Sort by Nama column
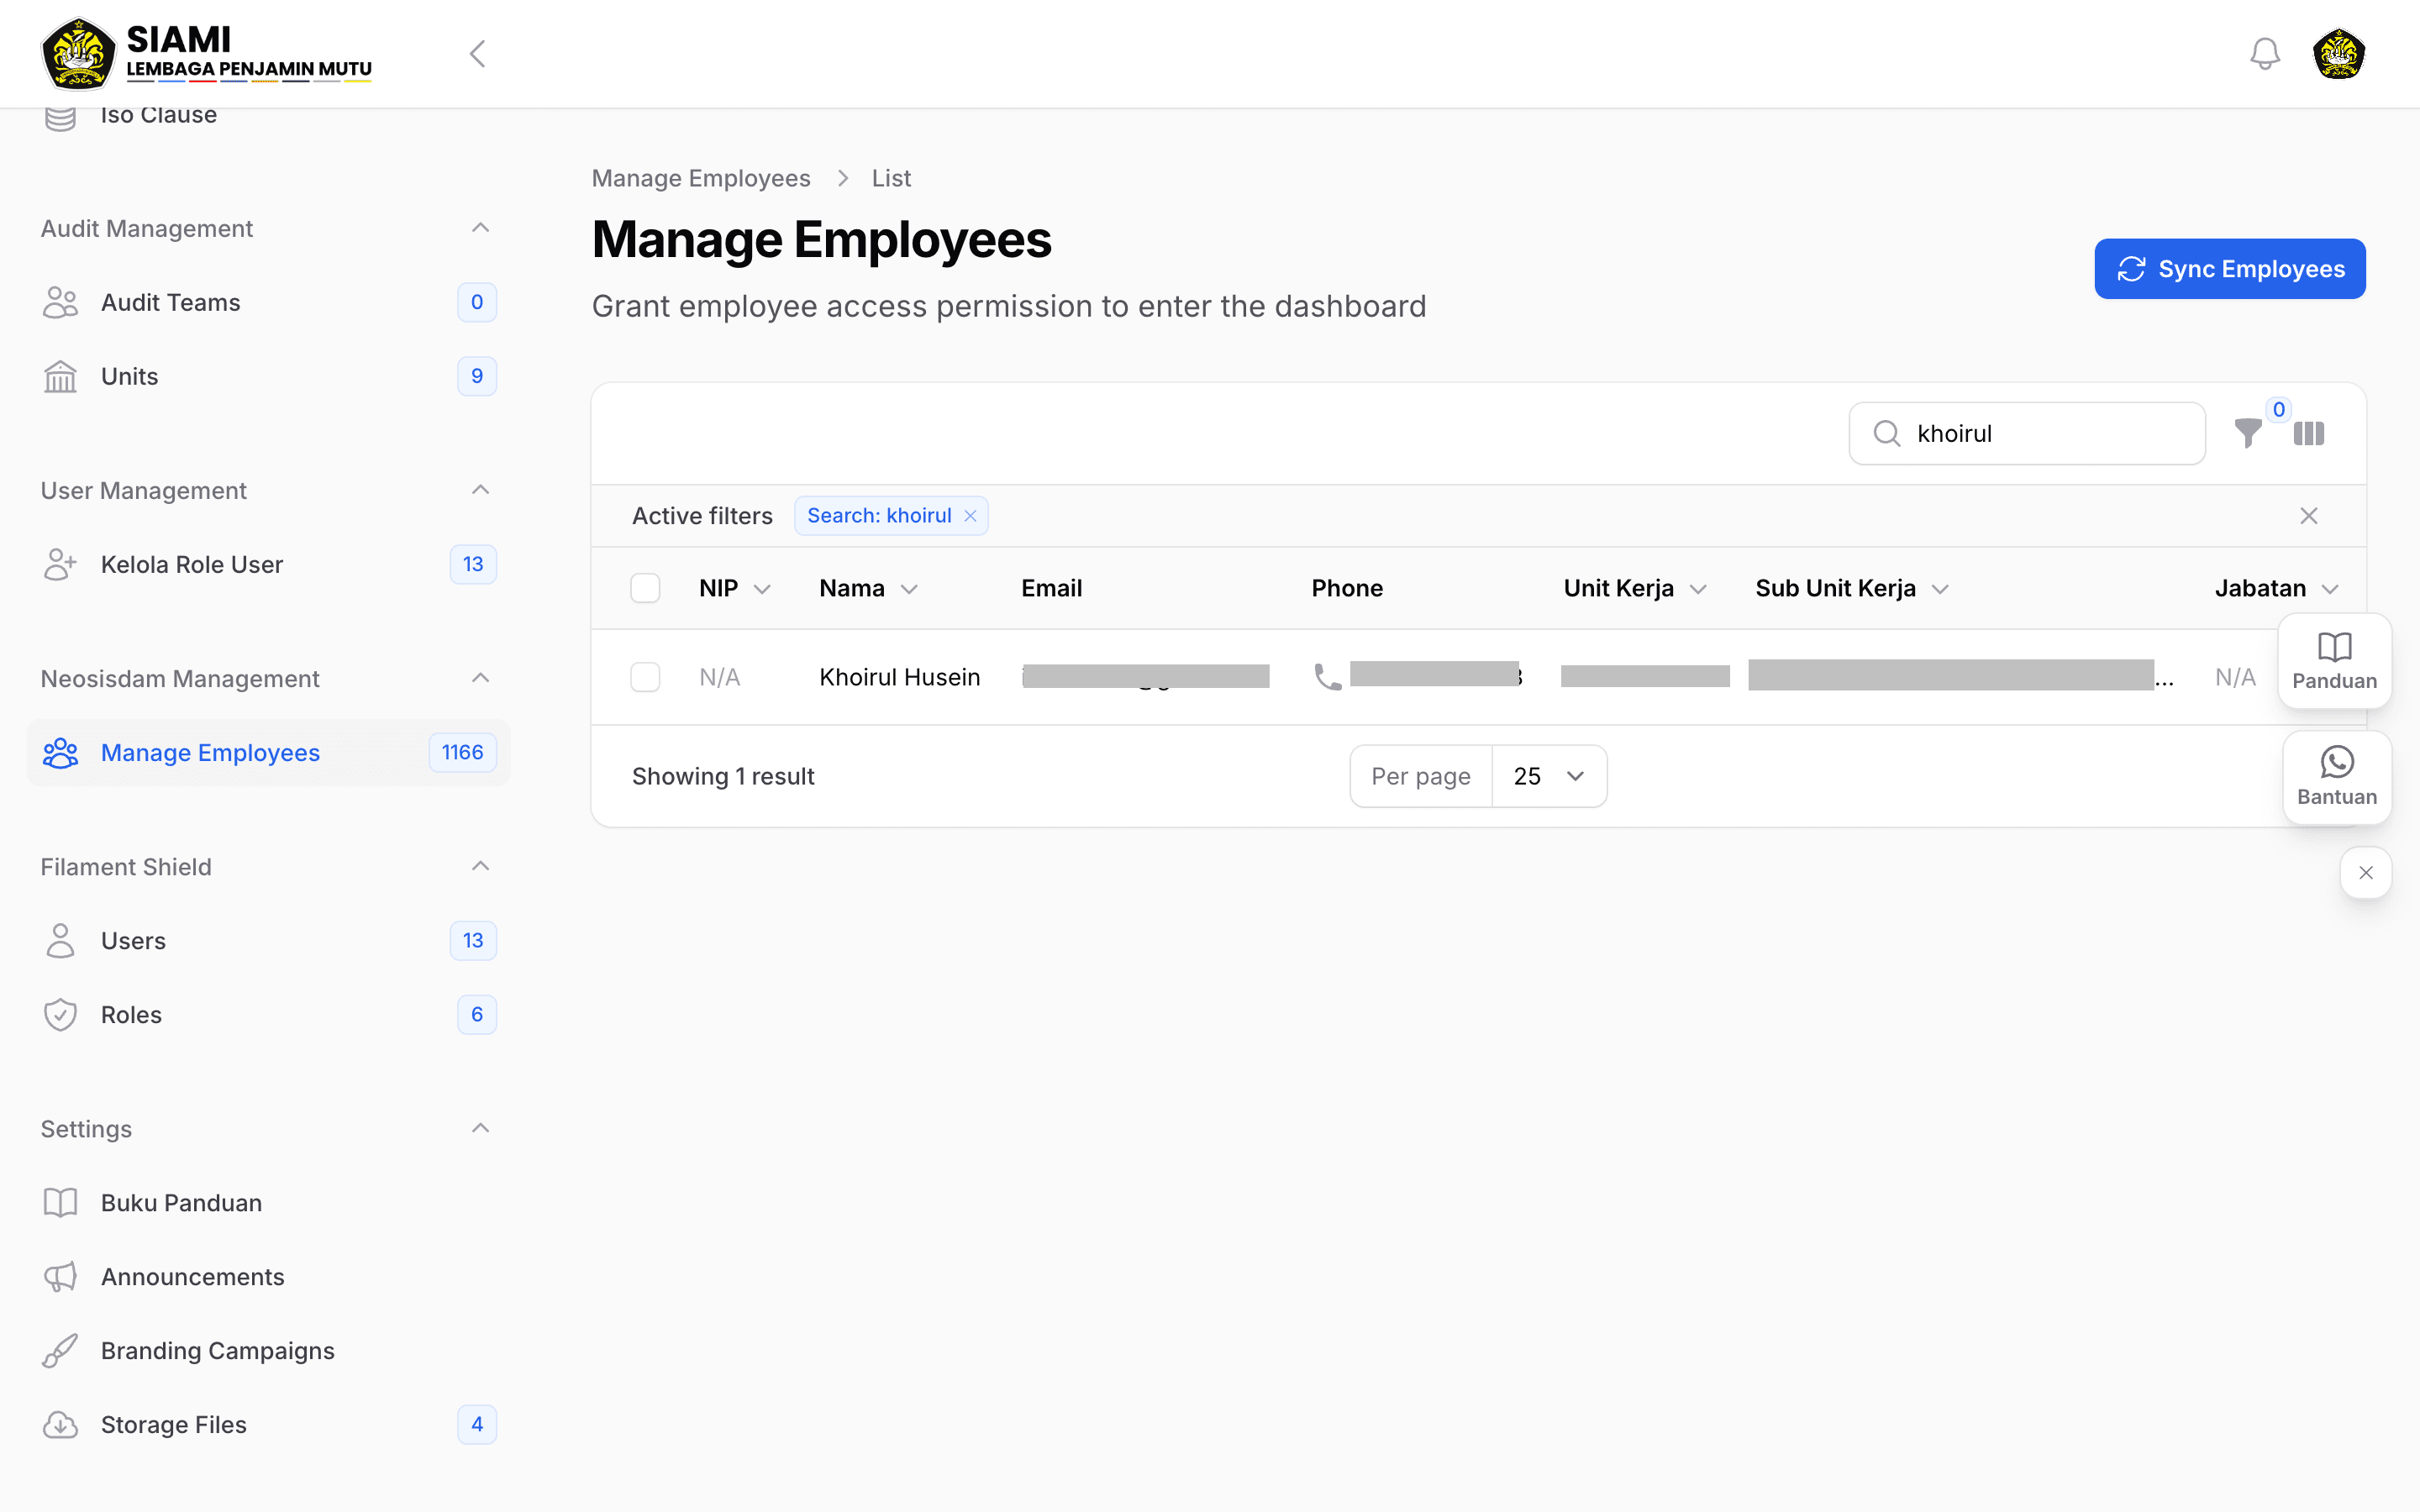Viewport: 2420px width, 1512px height. [868, 588]
